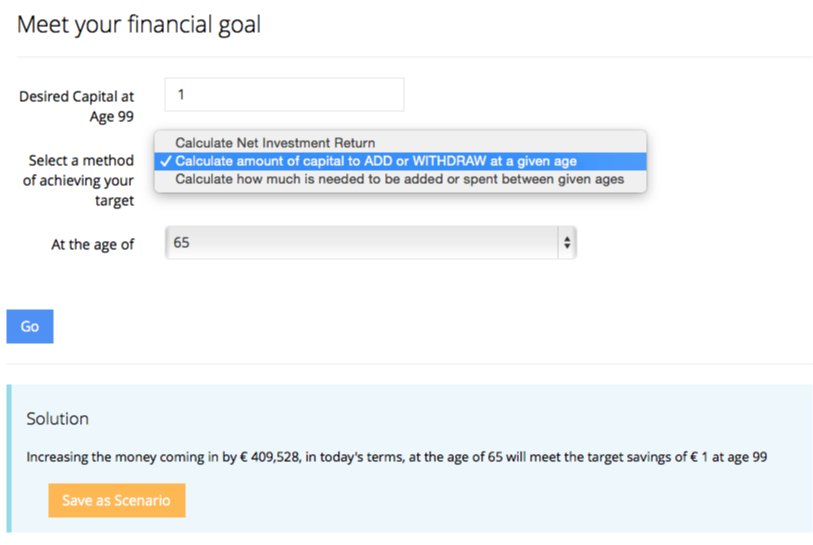Click the Solution heading in the result panel
Viewport: 813px width, 545px height.
click(x=58, y=419)
